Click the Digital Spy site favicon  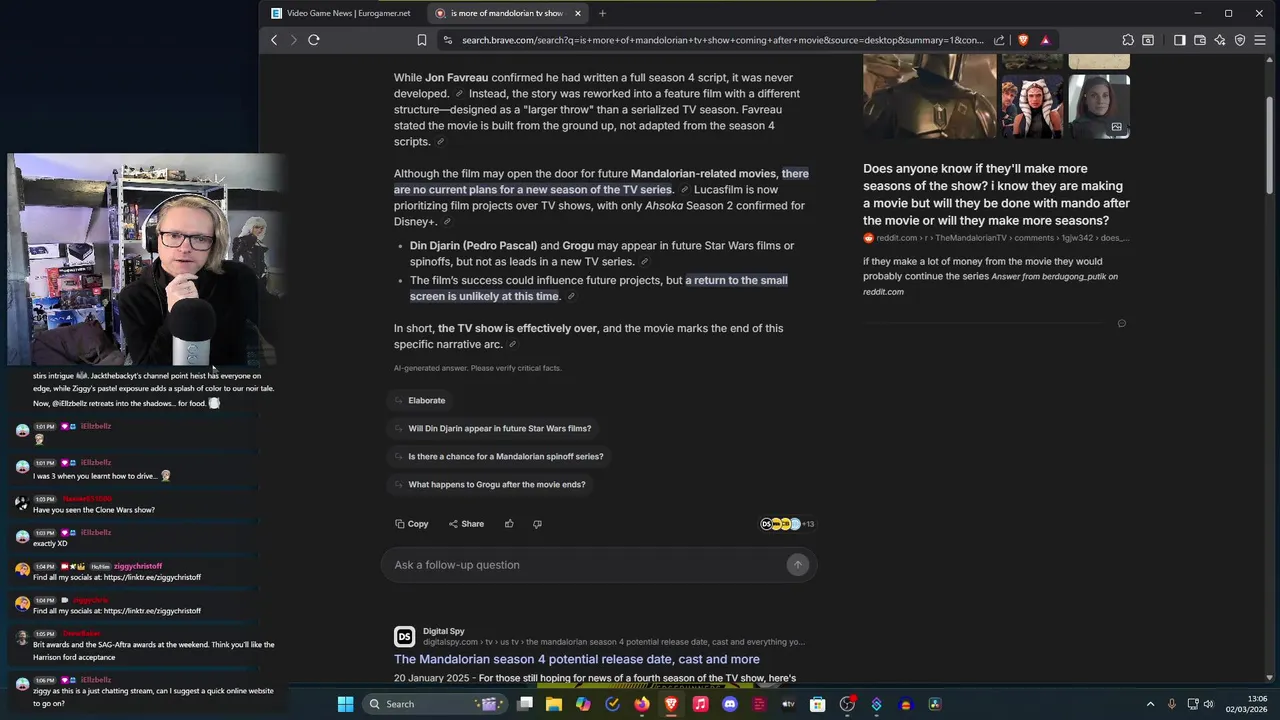click(x=404, y=636)
